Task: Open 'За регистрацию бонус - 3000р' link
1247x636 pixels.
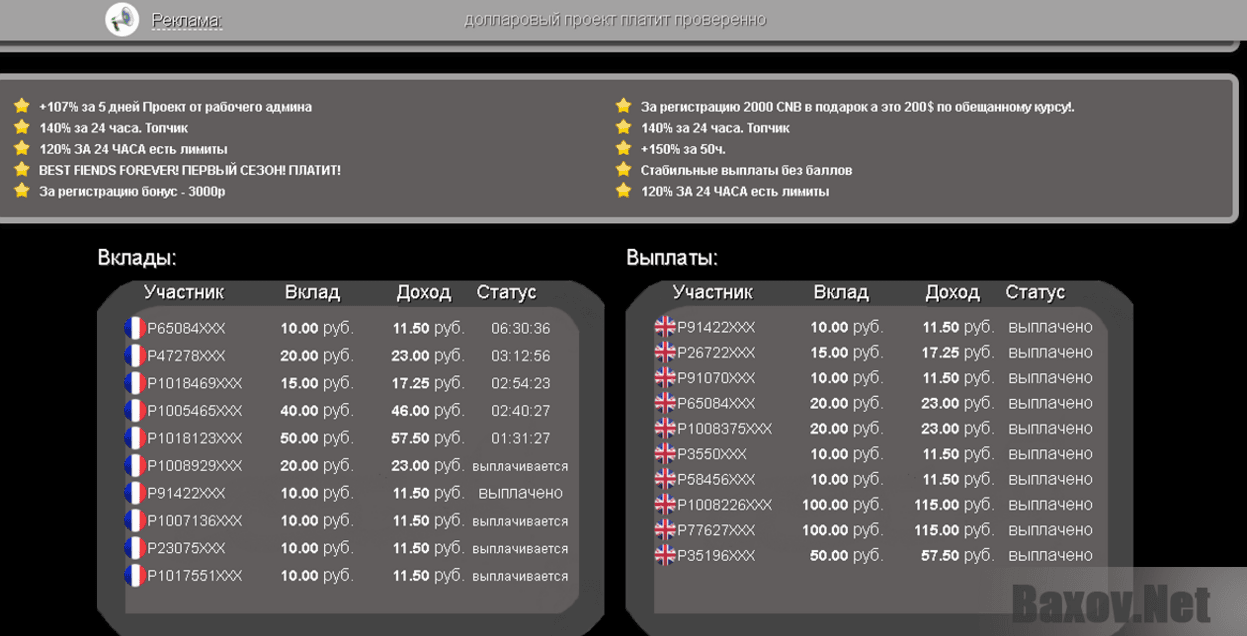Action: (x=132, y=191)
